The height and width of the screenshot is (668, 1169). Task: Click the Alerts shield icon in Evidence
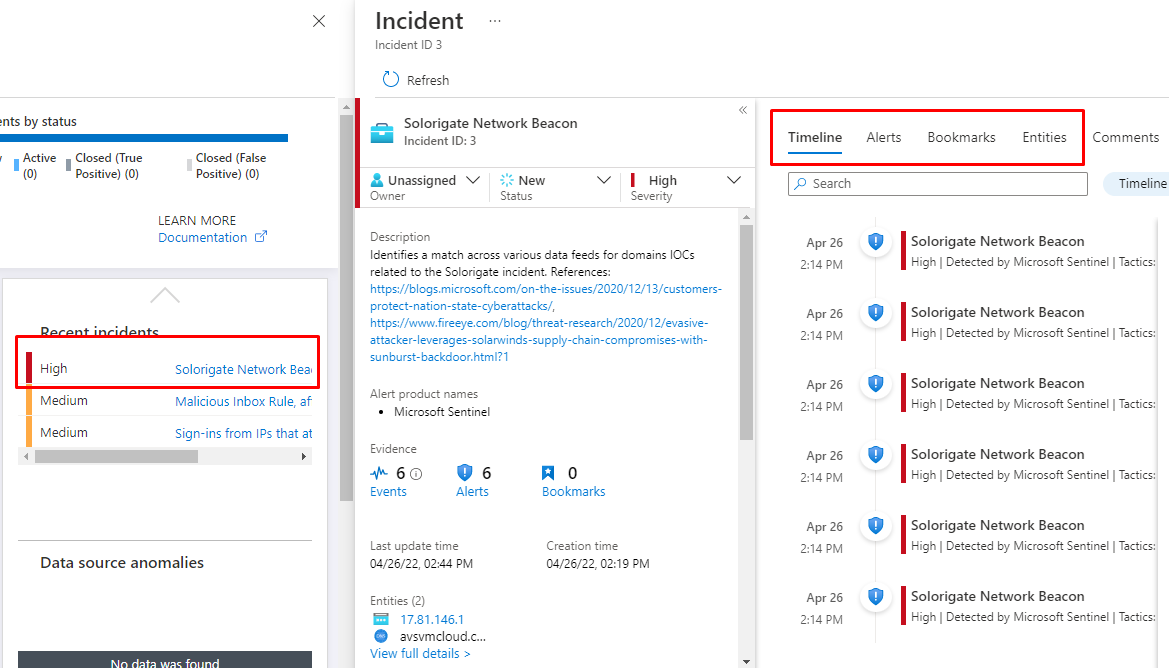coord(464,473)
